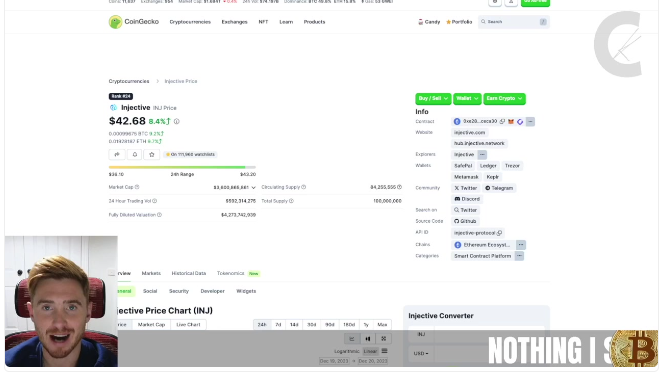The height and width of the screenshot is (374, 662).
Task: Click the Injective coin logo
Action: (x=113, y=108)
